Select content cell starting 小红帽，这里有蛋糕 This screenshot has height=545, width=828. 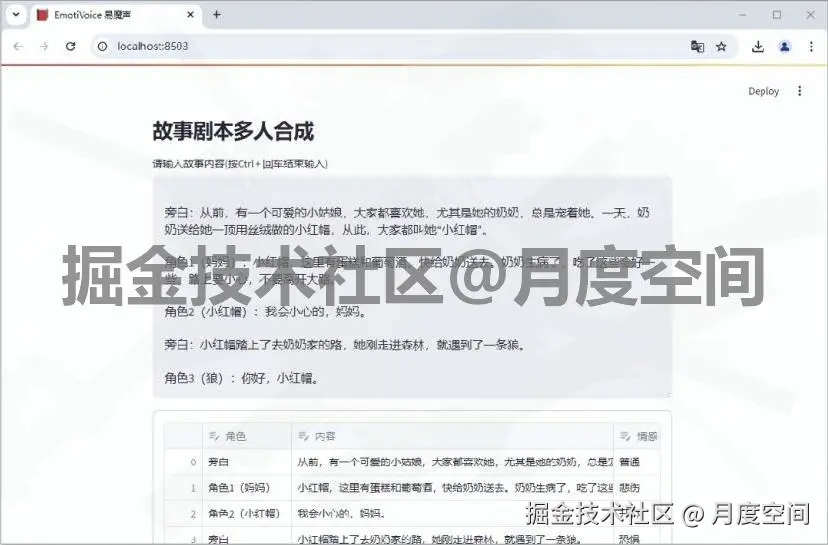point(453,487)
